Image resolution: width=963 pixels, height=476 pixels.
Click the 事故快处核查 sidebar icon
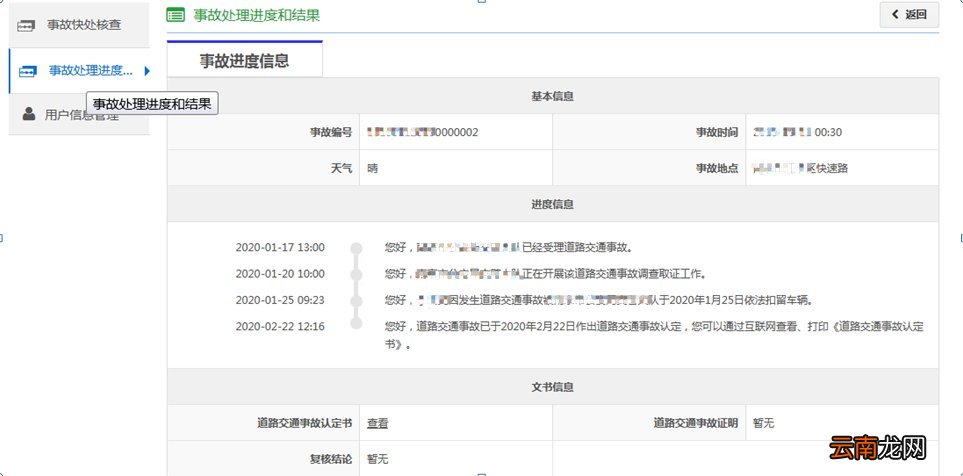(26, 26)
